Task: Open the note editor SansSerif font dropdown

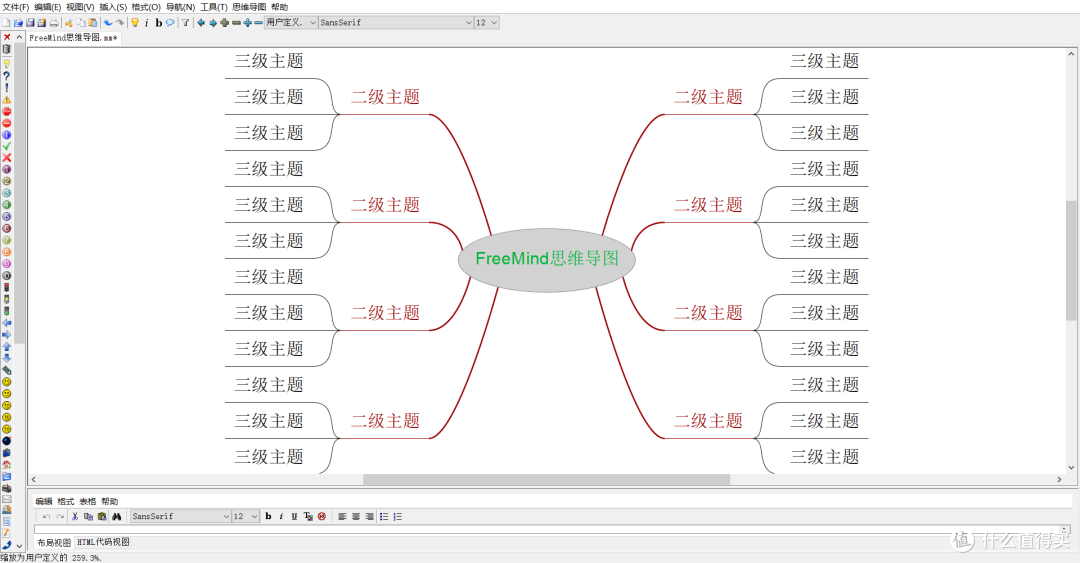Action: (x=180, y=516)
